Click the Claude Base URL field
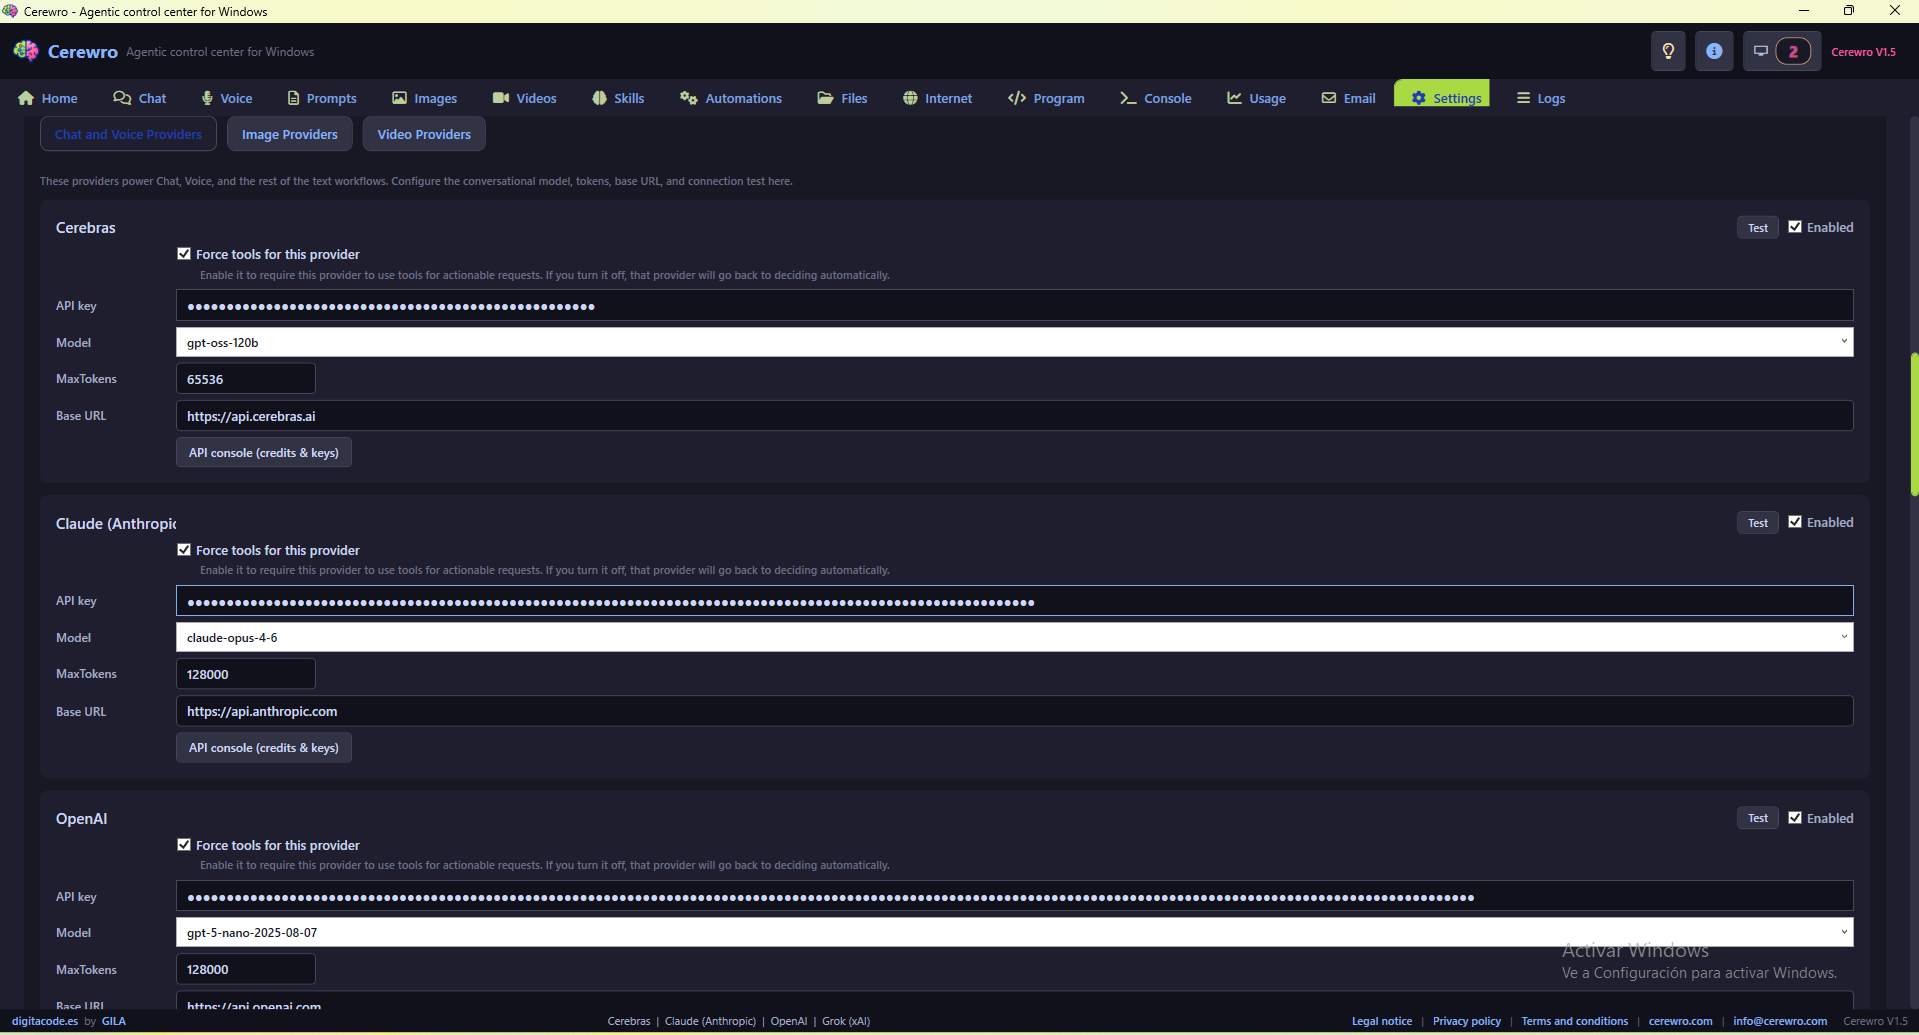 [x=1014, y=711]
